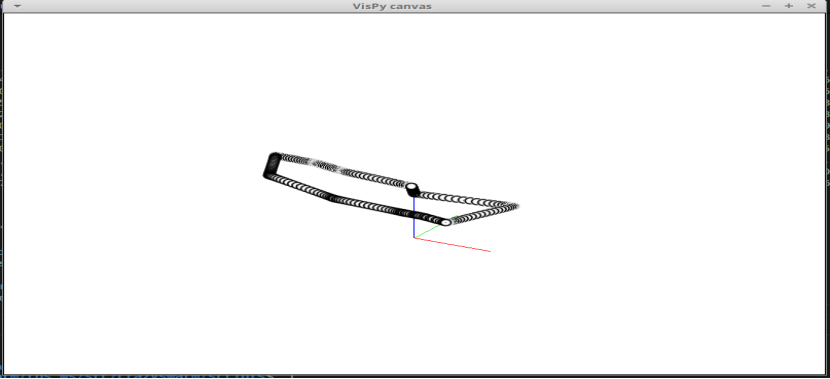Screen dimensions: 830x379
Task: Pick the white circle marker at green axis end
Action: [446, 222]
